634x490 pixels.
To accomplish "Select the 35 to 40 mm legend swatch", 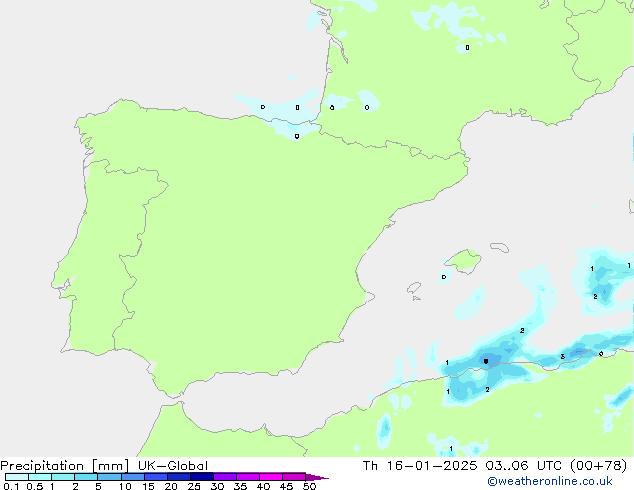I will pyautogui.click(x=247, y=477).
